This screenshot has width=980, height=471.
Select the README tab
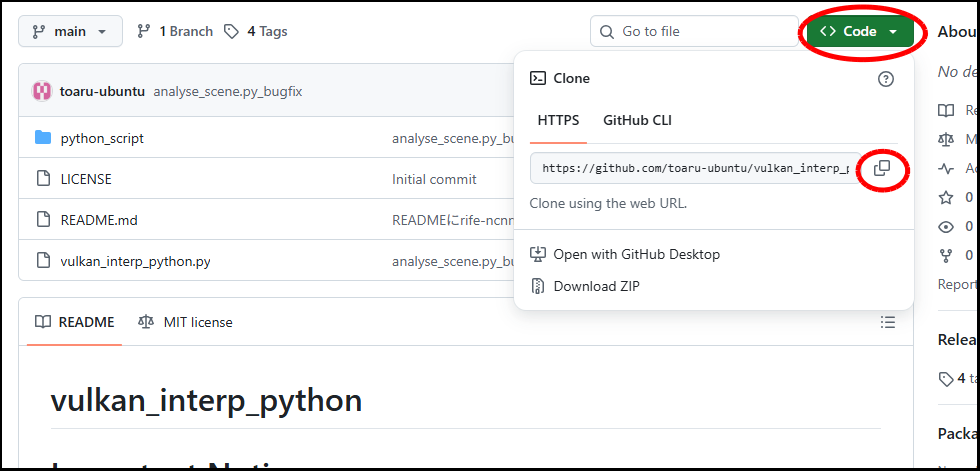click(x=75, y=322)
